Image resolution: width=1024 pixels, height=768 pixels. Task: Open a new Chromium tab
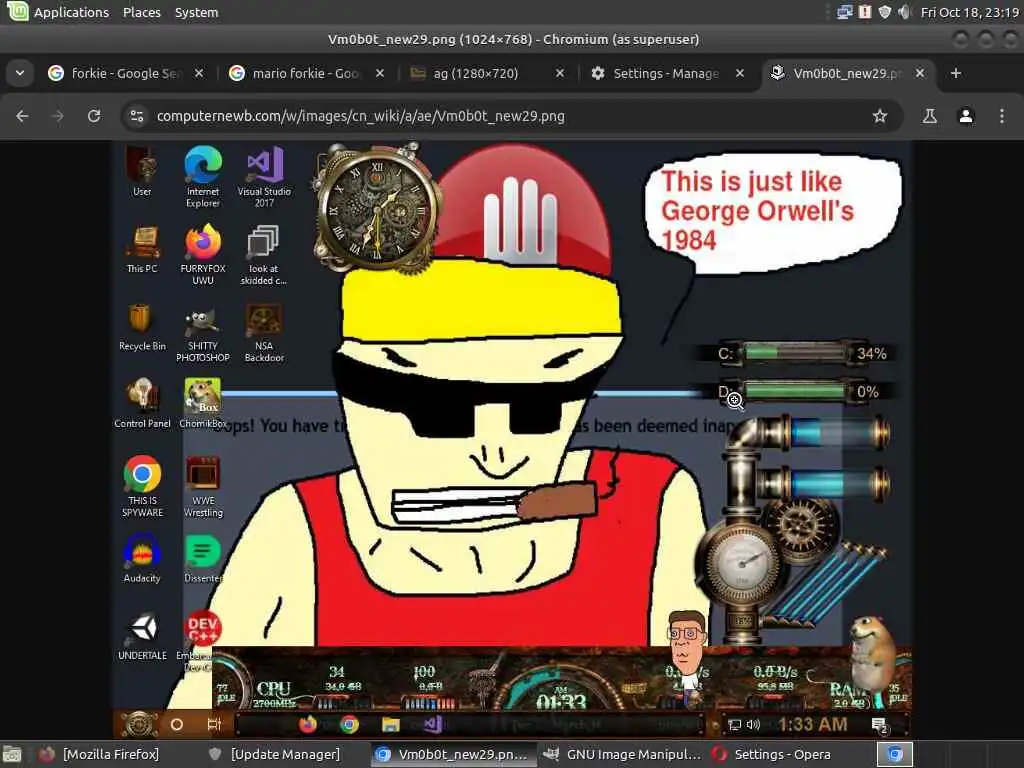(955, 73)
